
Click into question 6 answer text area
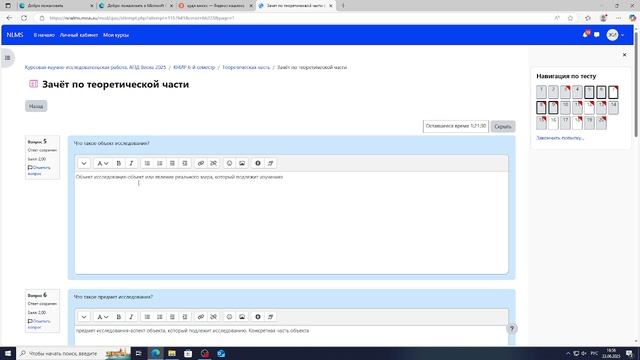pos(291,336)
